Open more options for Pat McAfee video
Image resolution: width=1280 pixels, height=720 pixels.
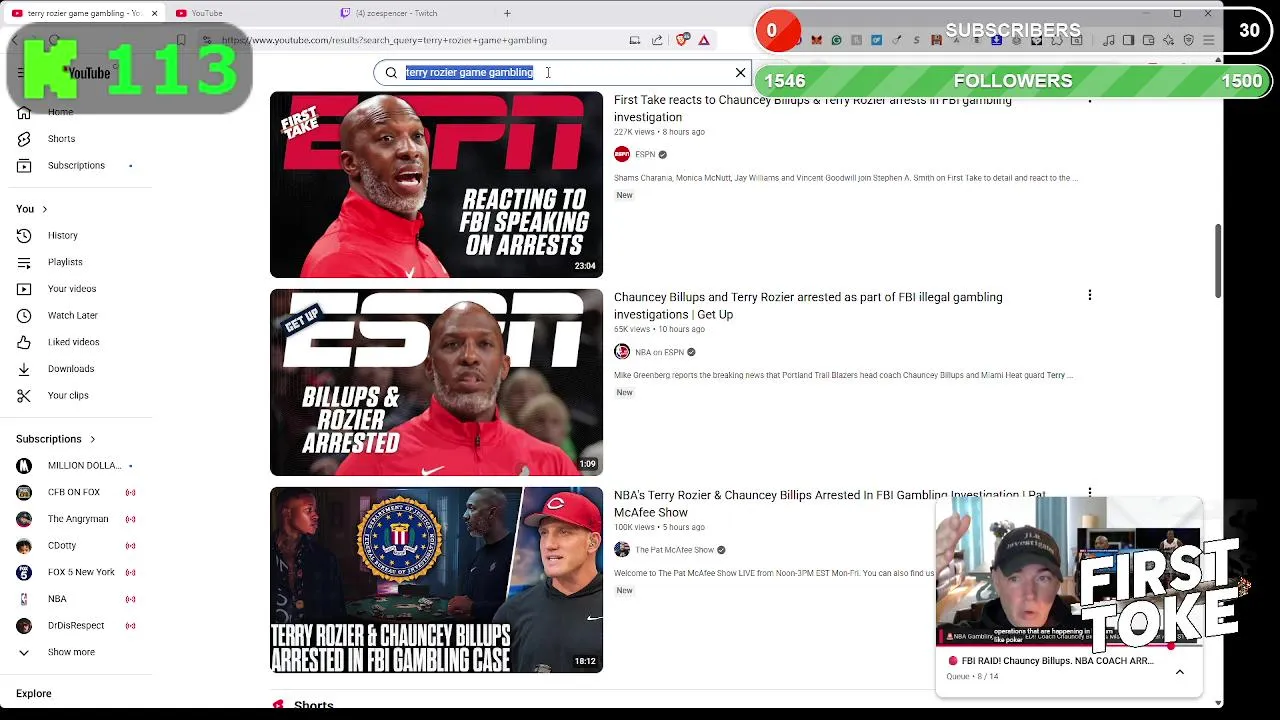pyautogui.click(x=1089, y=493)
